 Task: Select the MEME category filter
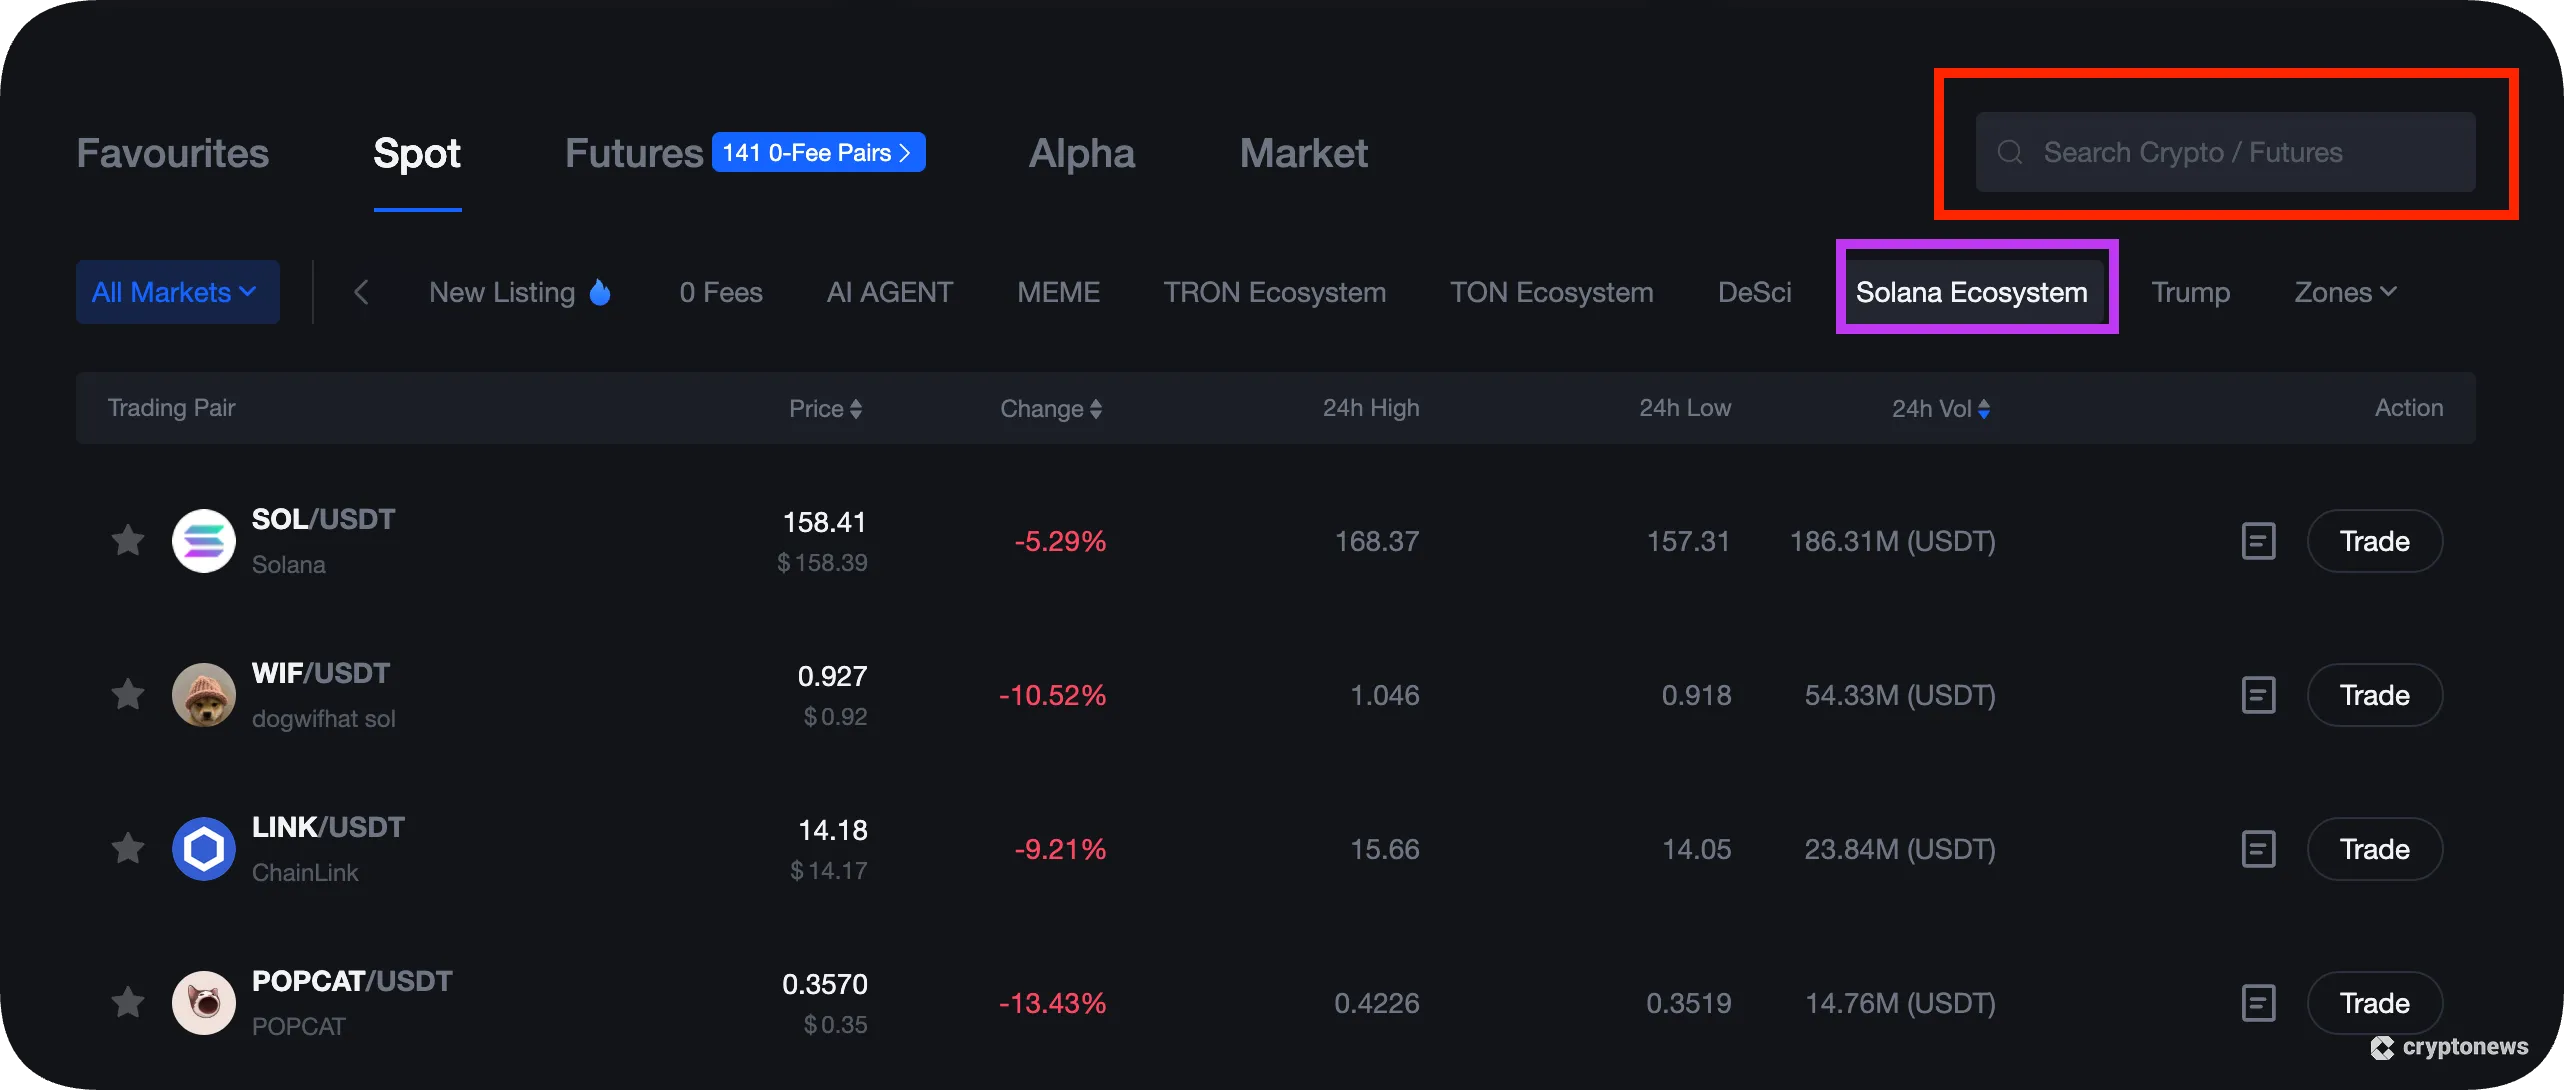(1058, 292)
